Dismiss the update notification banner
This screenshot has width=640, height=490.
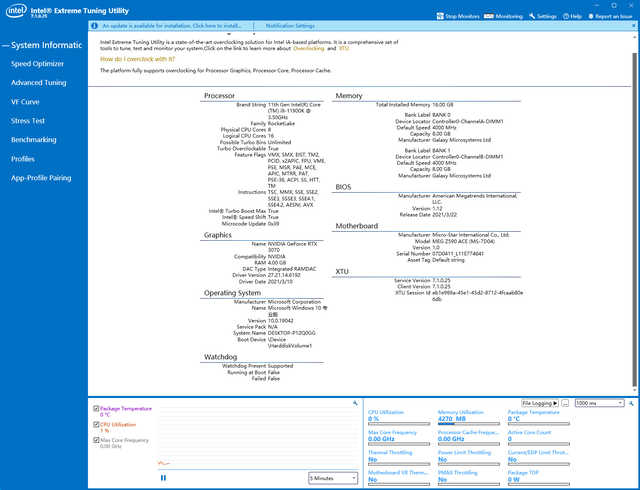(x=634, y=26)
